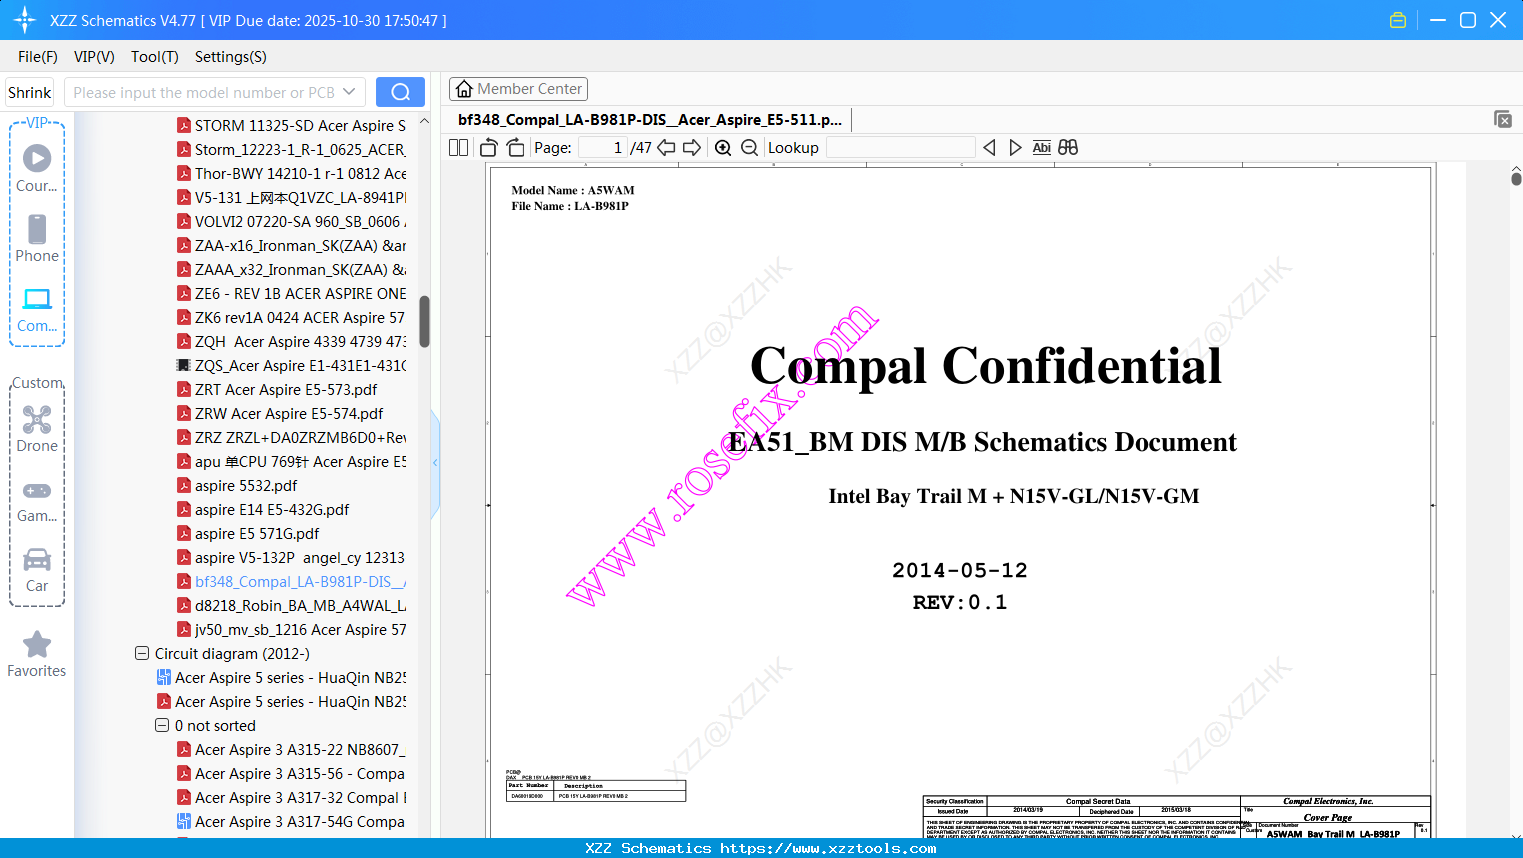Open the Courses category in the sidebar
The image size is (1523, 858).
click(37, 169)
